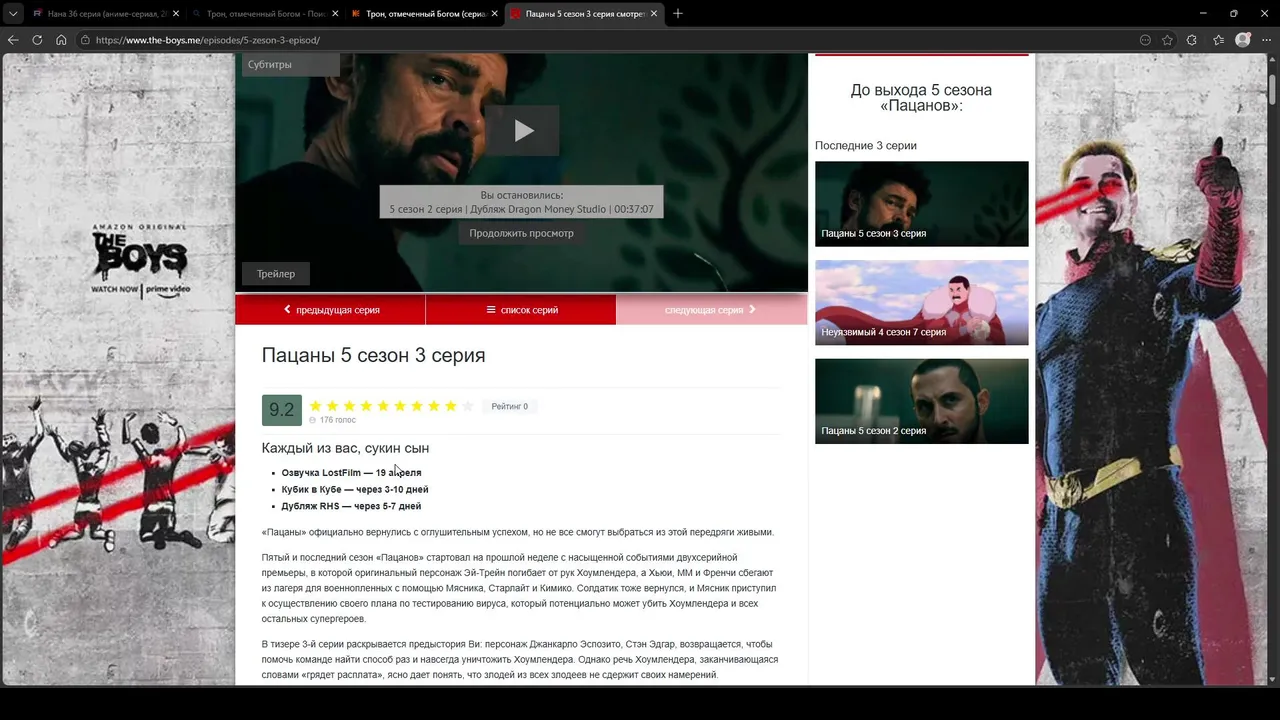Image resolution: width=1280 pixels, height=720 pixels.
Task: Rate the episode with the fifth star
Action: click(383, 406)
